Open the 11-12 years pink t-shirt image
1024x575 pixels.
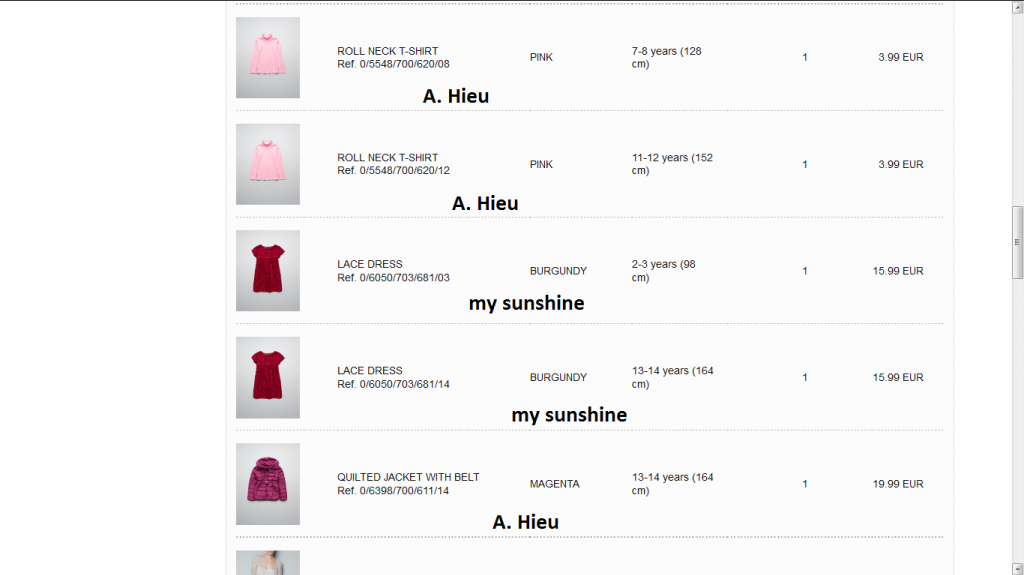268,164
